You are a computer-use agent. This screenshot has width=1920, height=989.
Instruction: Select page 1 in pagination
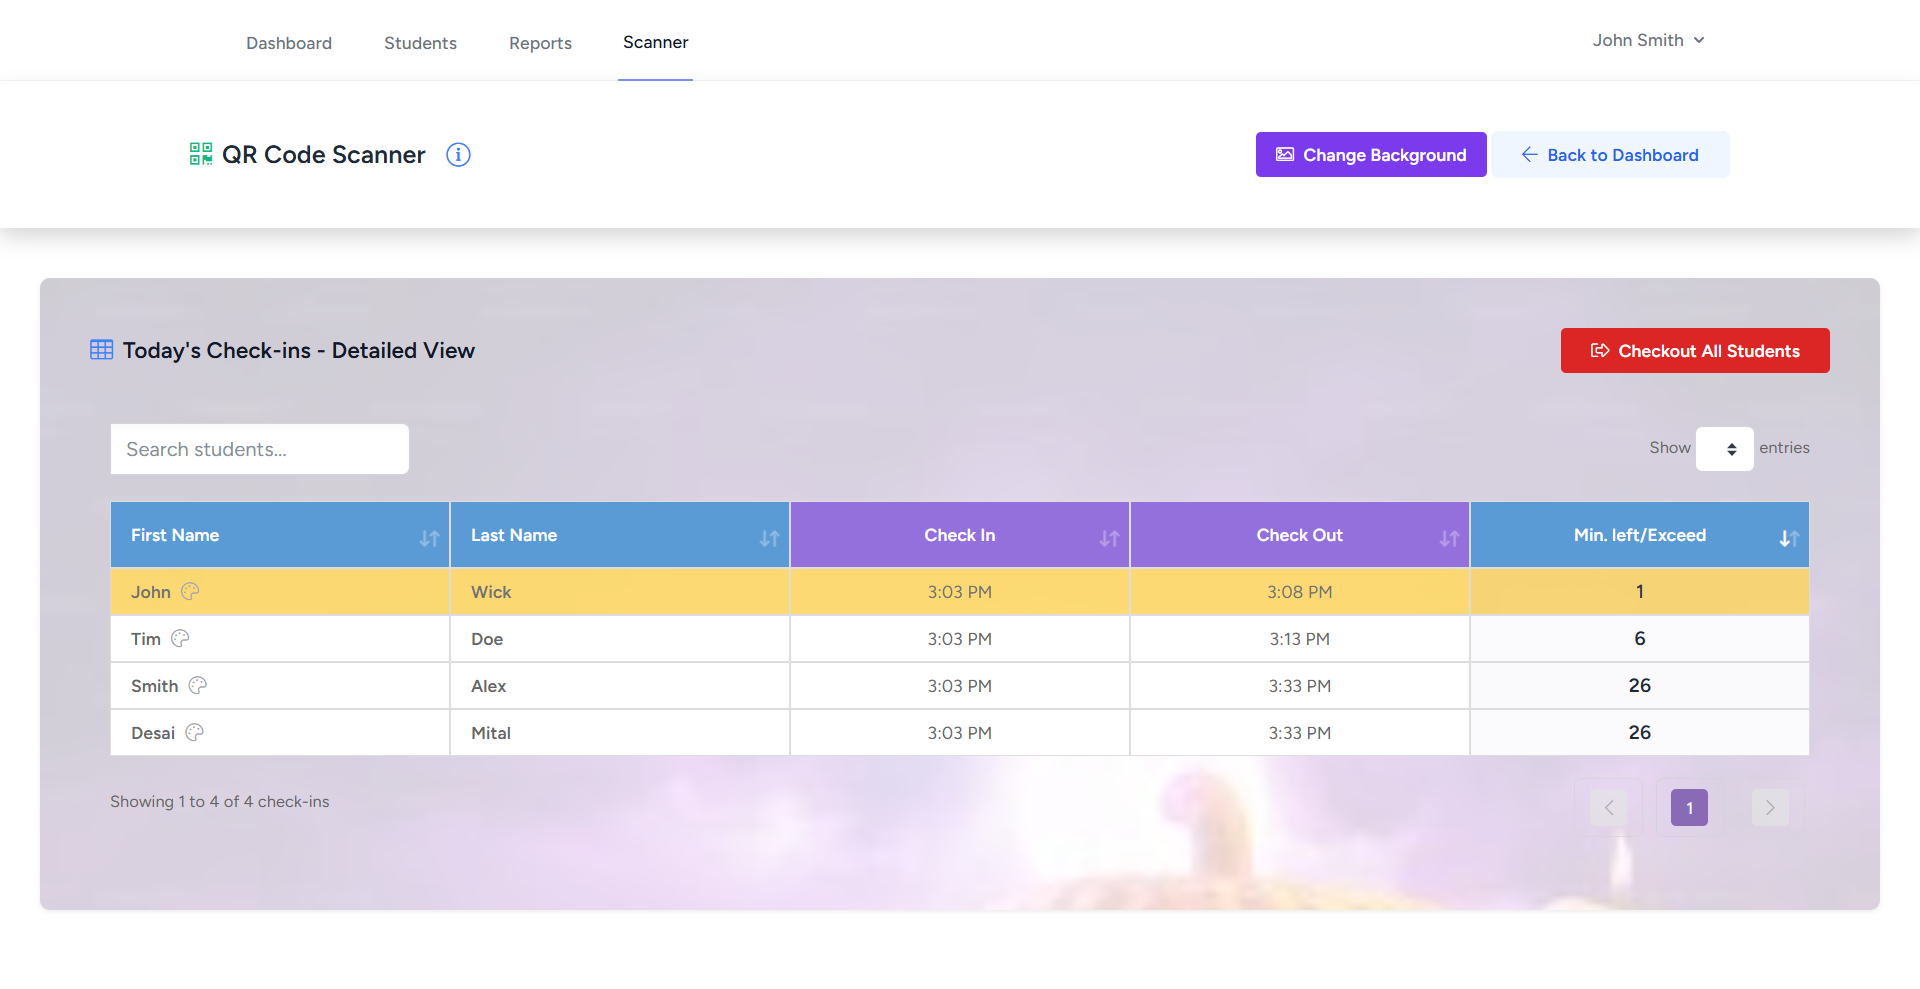point(1689,808)
